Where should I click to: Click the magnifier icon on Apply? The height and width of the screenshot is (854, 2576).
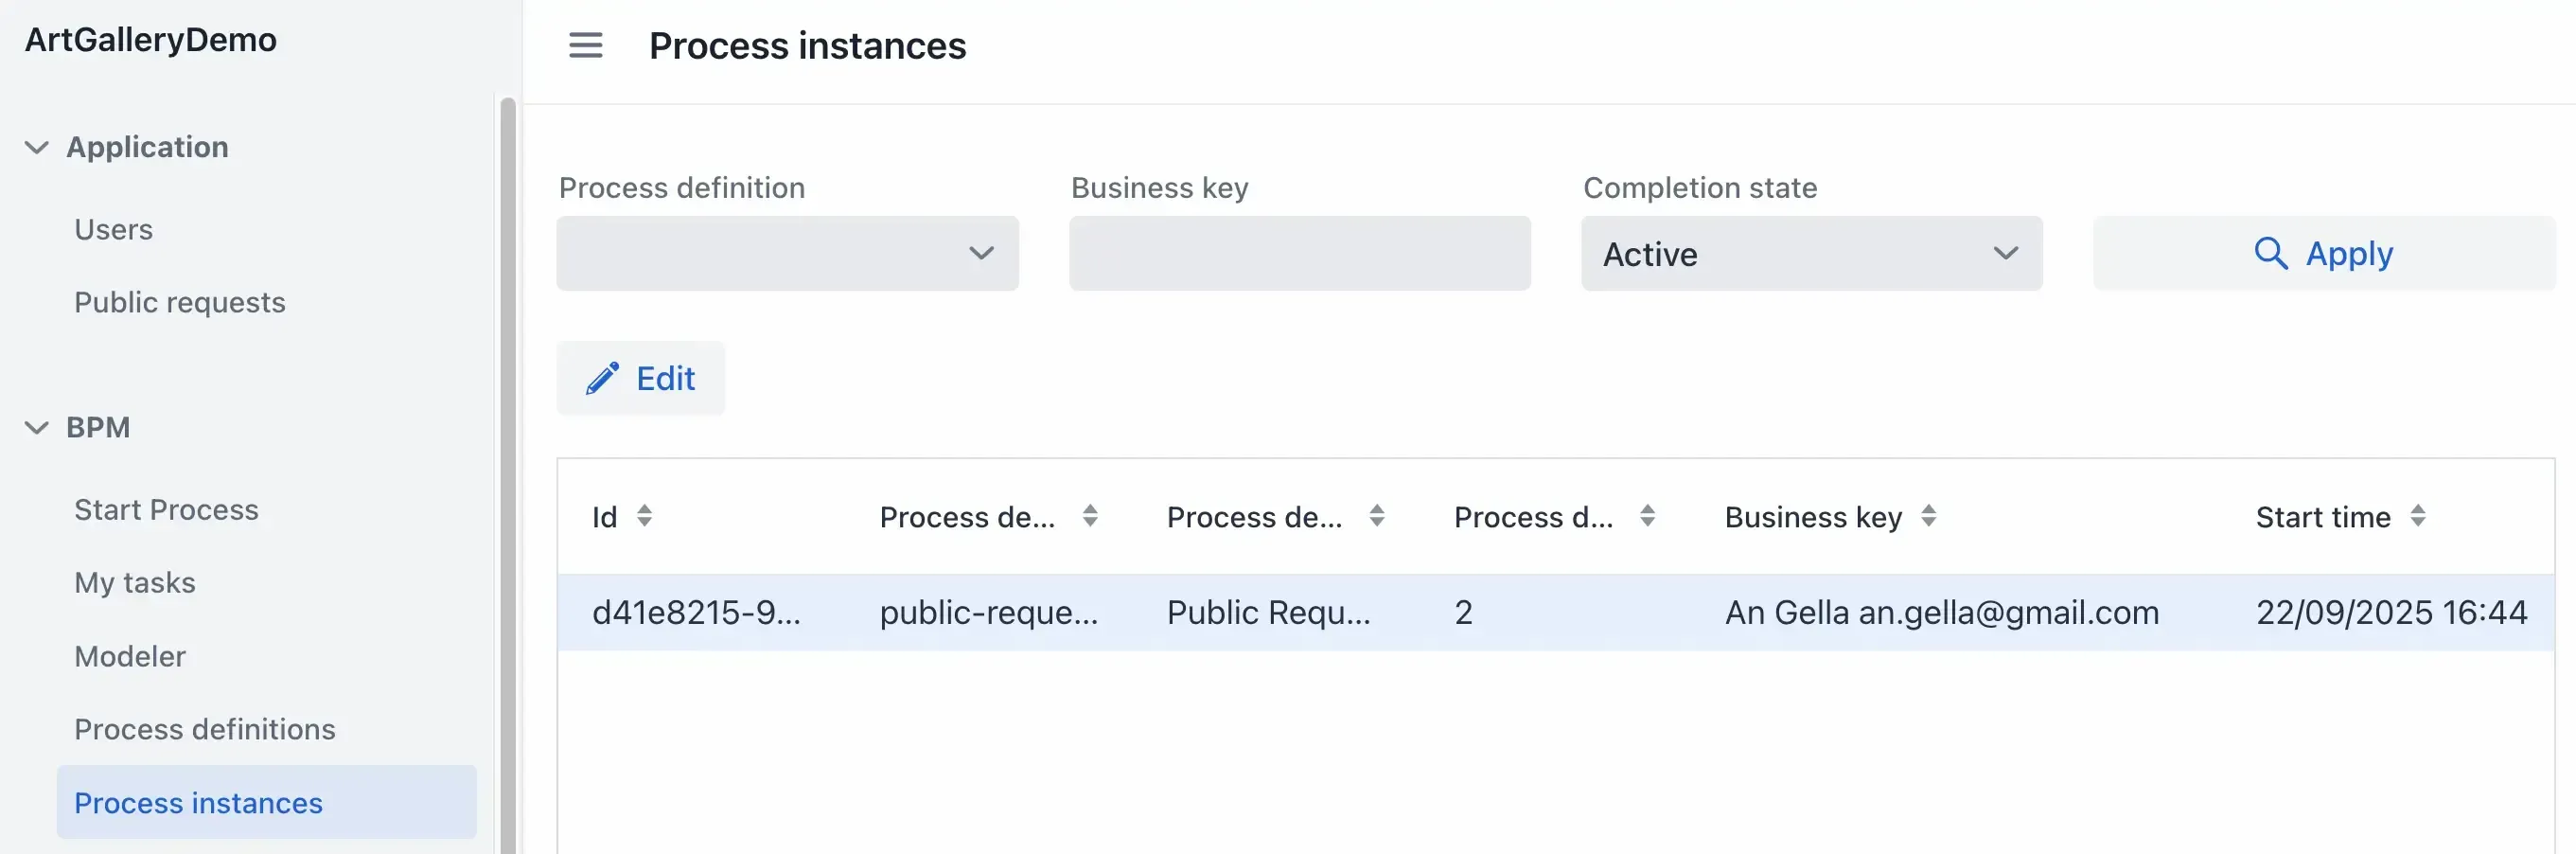(x=2270, y=253)
